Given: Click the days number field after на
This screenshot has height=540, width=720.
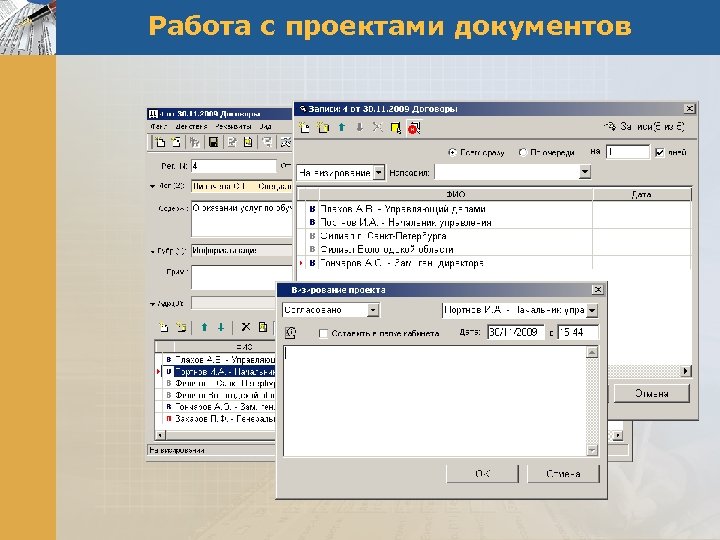Looking at the screenshot, I should [x=628, y=152].
